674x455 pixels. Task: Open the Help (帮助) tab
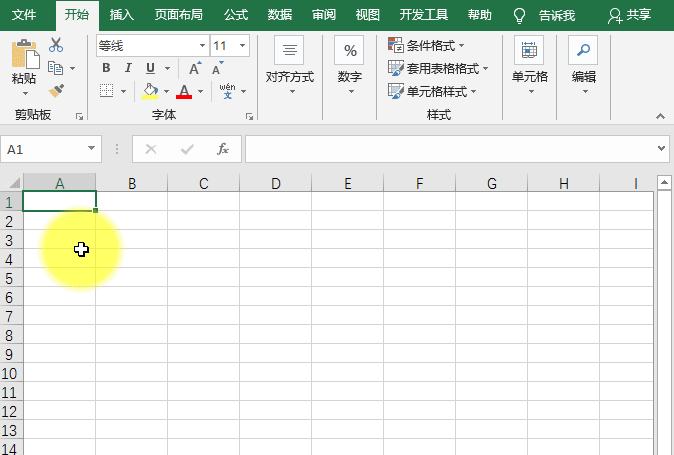pos(480,15)
